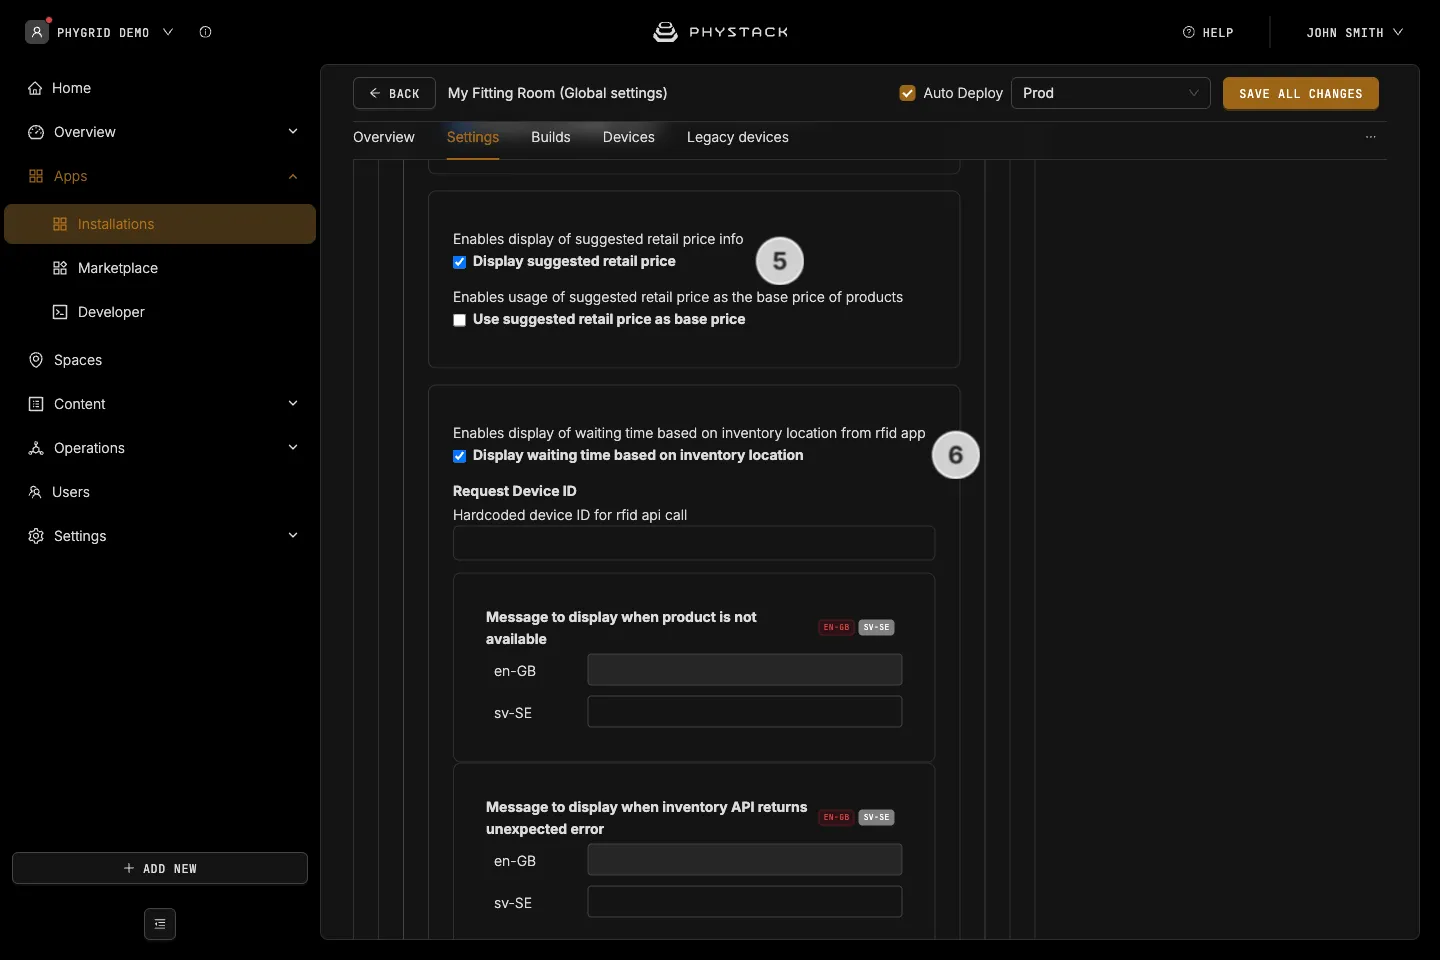Open the Marketplace icon entry
1440x960 pixels.
60,268
